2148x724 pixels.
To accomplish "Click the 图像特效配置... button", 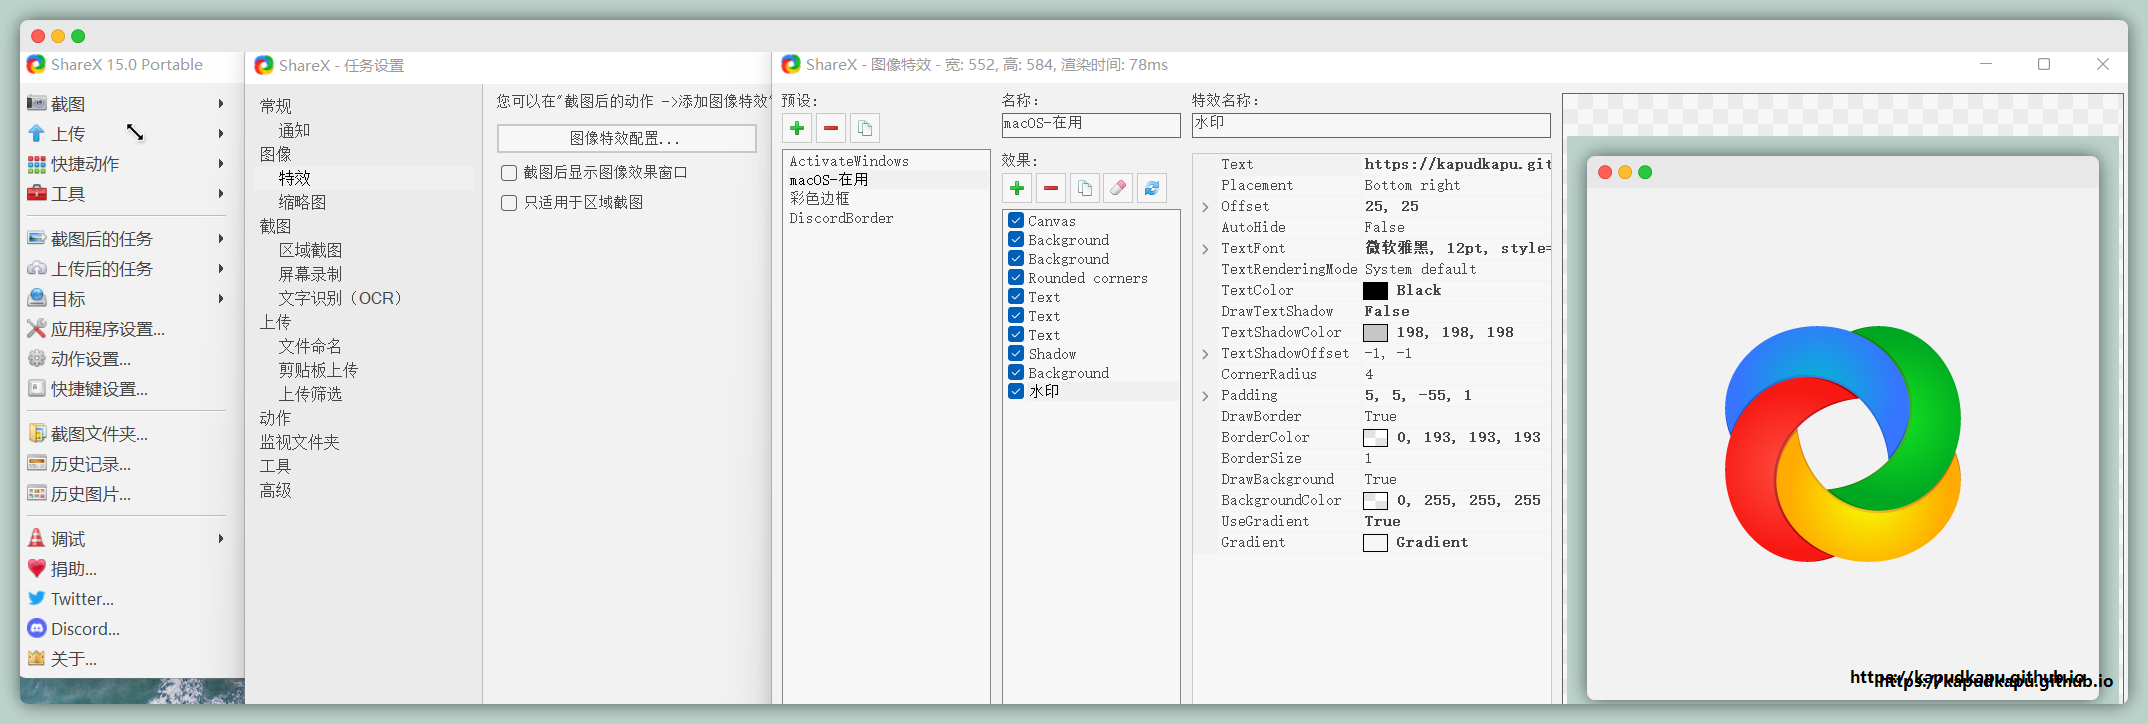I will click(x=626, y=138).
